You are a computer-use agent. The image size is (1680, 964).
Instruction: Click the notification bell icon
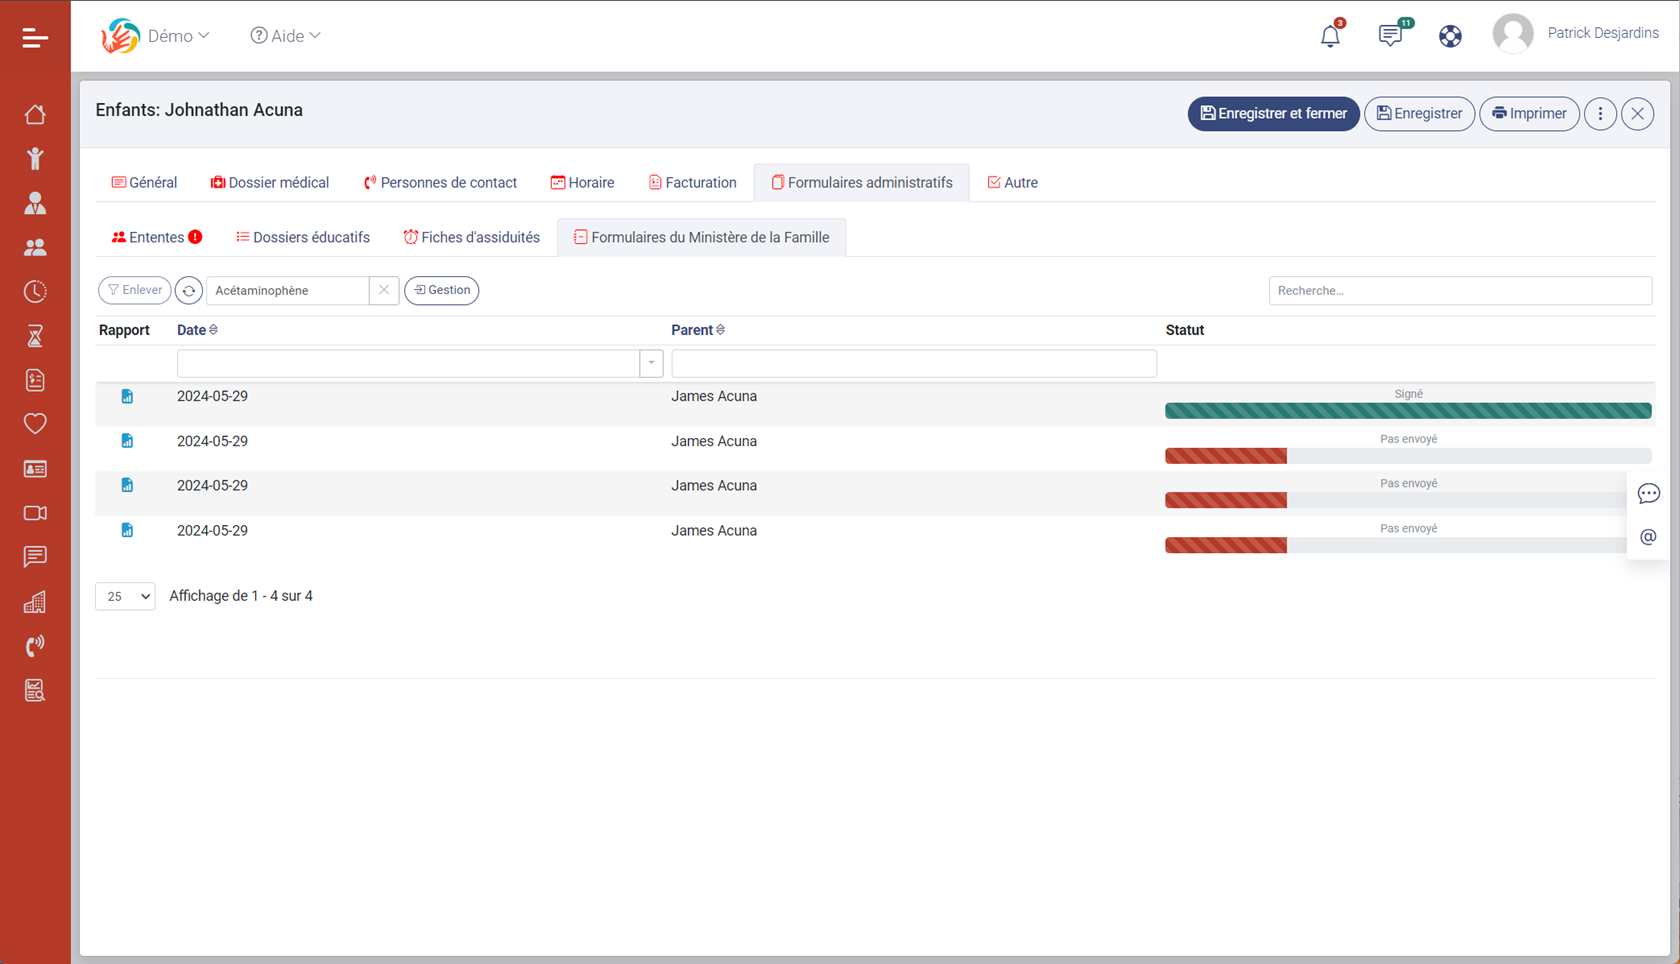[1329, 36]
